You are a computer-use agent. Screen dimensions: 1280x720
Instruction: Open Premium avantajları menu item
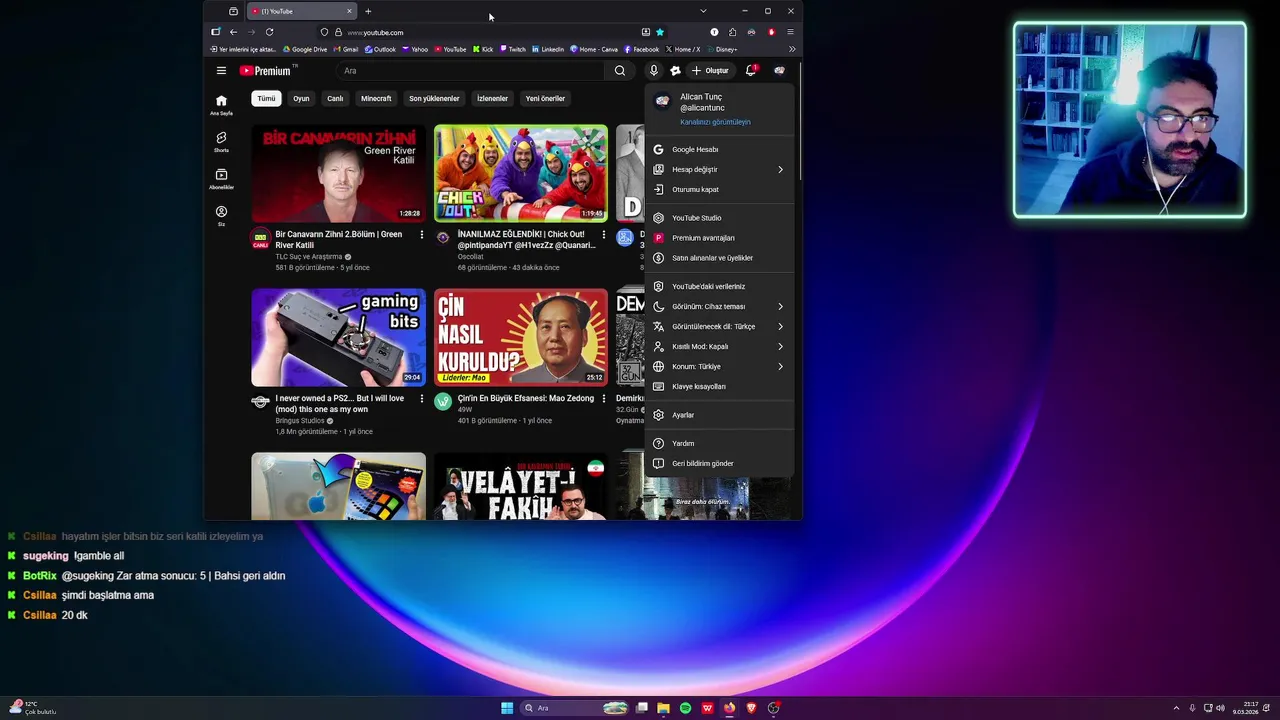(719, 238)
